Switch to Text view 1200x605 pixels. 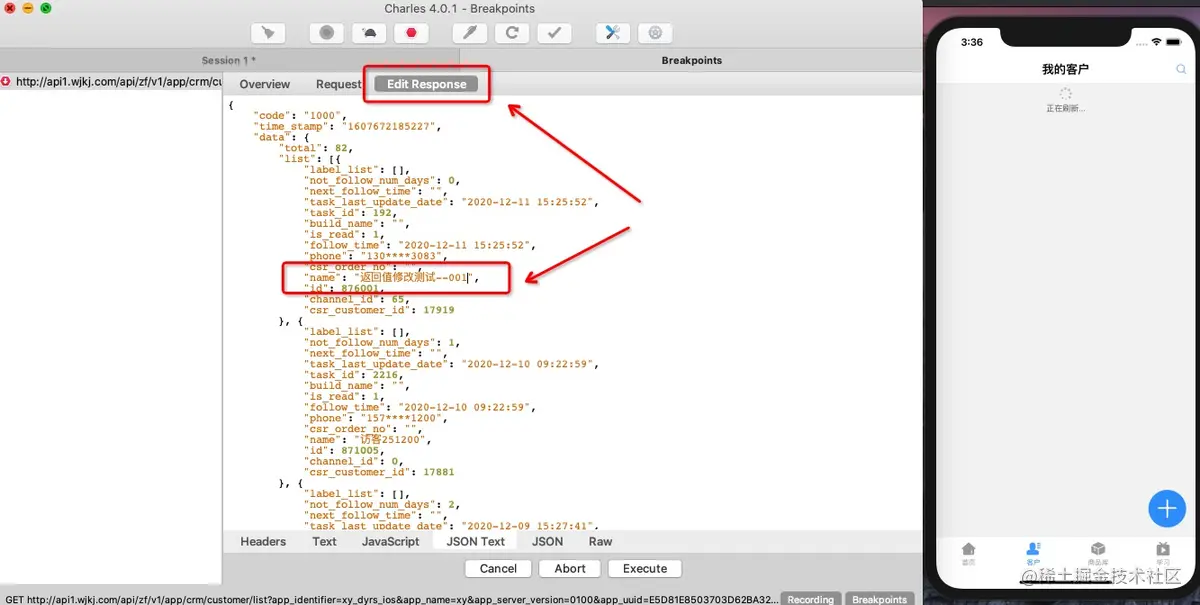point(324,541)
